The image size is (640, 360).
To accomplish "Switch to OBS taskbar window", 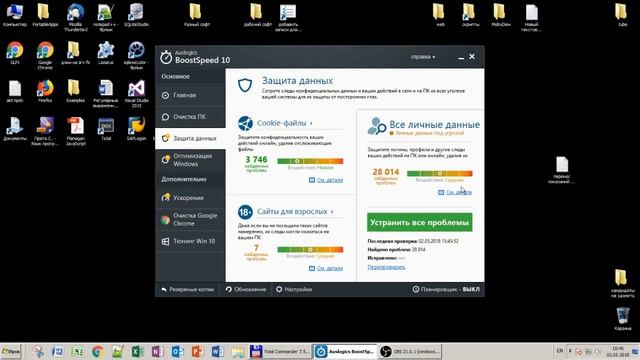I will coord(409,351).
